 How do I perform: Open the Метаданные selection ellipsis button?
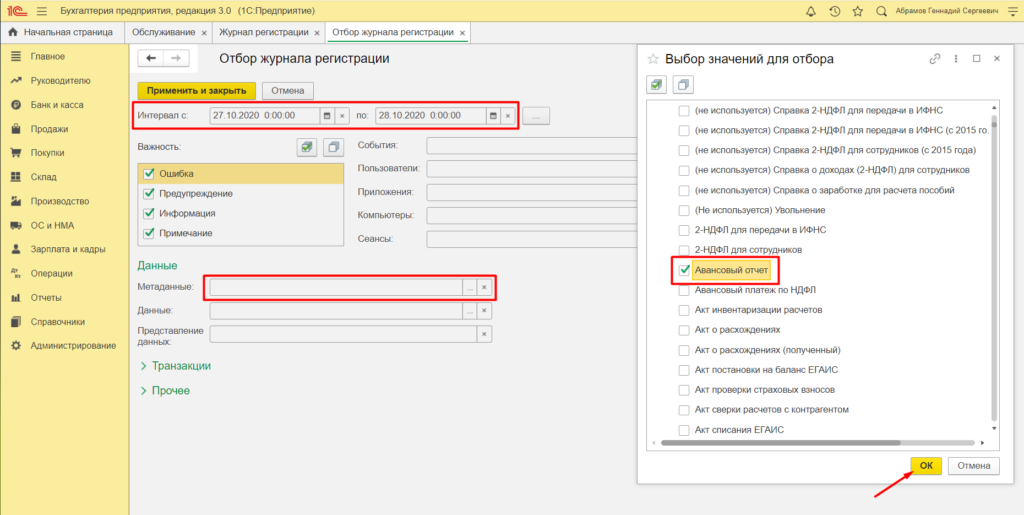[x=469, y=288]
